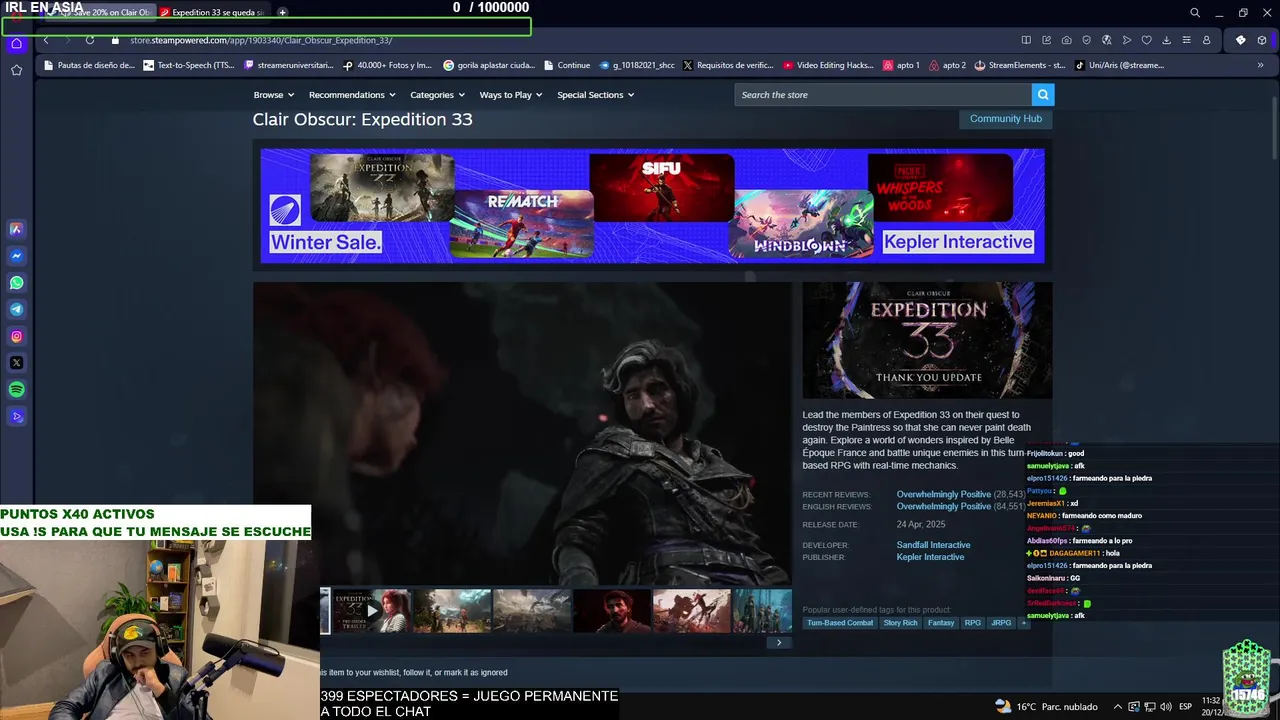The width and height of the screenshot is (1280, 720).
Task: Open the player icon in the sidebar
Action: (16, 417)
